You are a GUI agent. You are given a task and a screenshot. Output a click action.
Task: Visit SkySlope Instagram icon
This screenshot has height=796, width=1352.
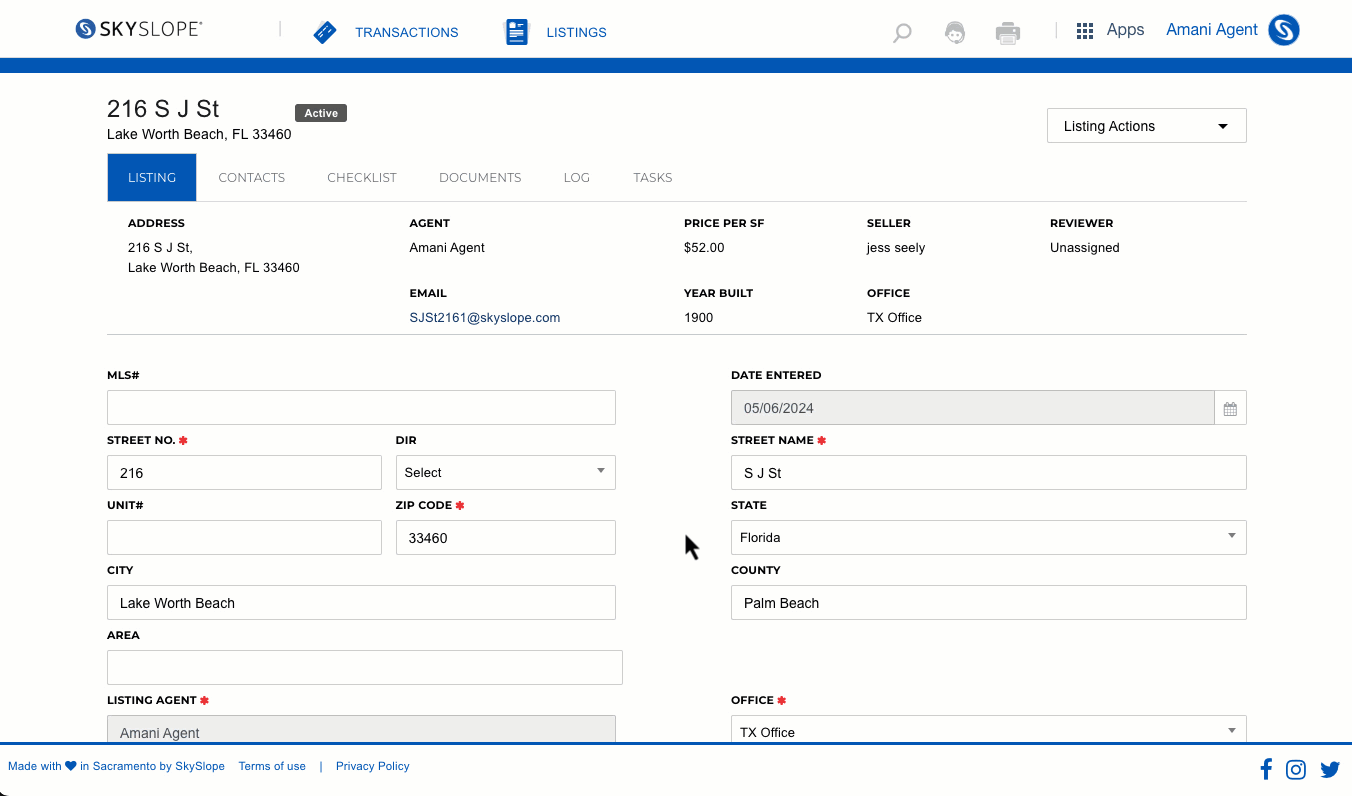click(1296, 769)
